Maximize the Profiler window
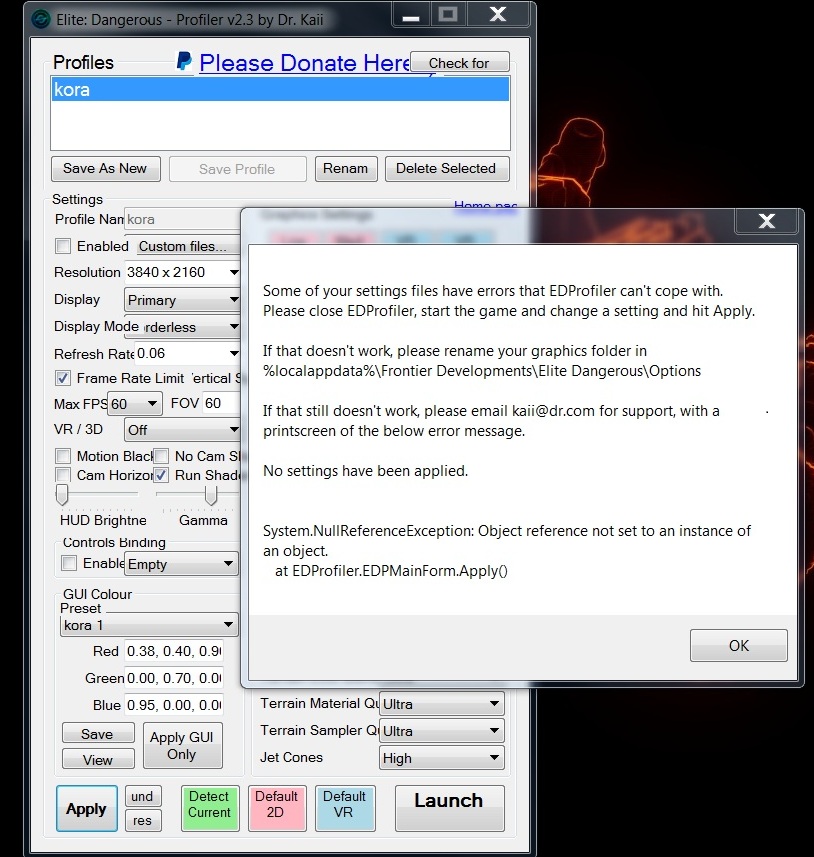Image resolution: width=814 pixels, height=857 pixels. 448,15
